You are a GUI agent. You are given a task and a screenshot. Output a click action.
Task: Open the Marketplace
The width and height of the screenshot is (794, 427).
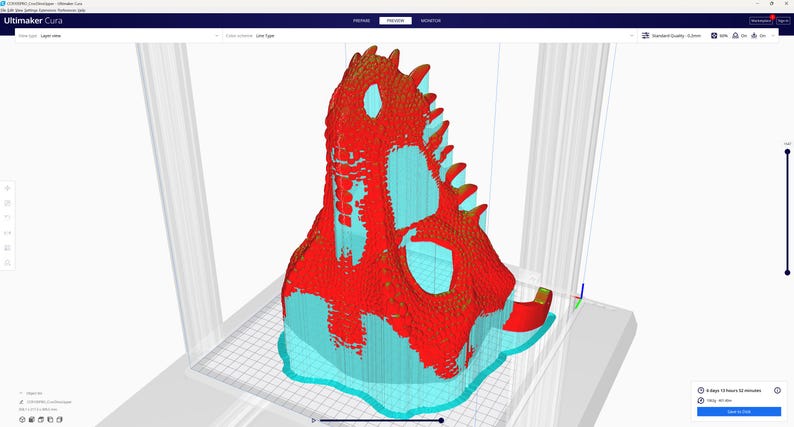761,21
